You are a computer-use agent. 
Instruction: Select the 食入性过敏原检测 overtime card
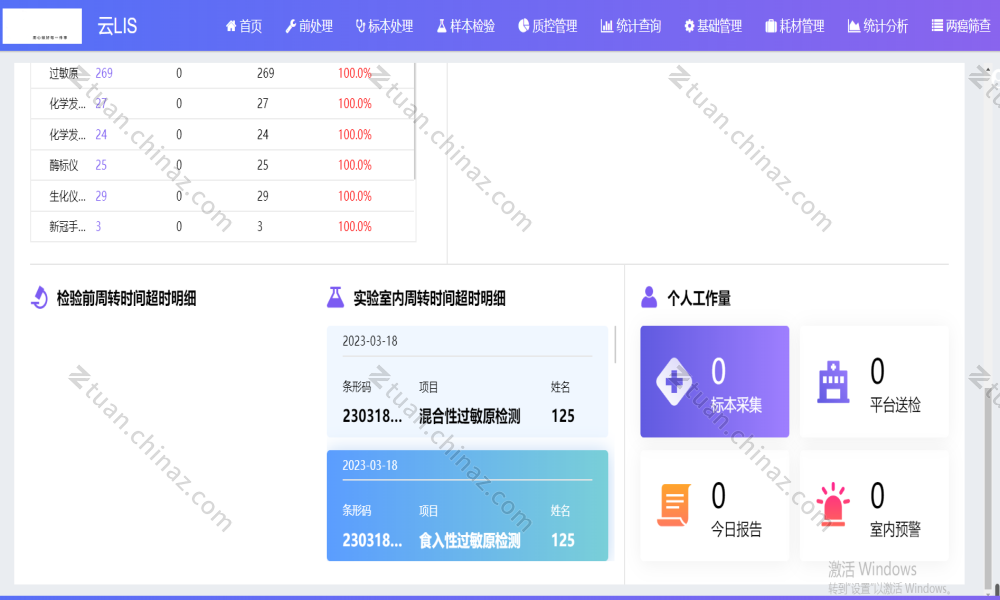coord(467,506)
